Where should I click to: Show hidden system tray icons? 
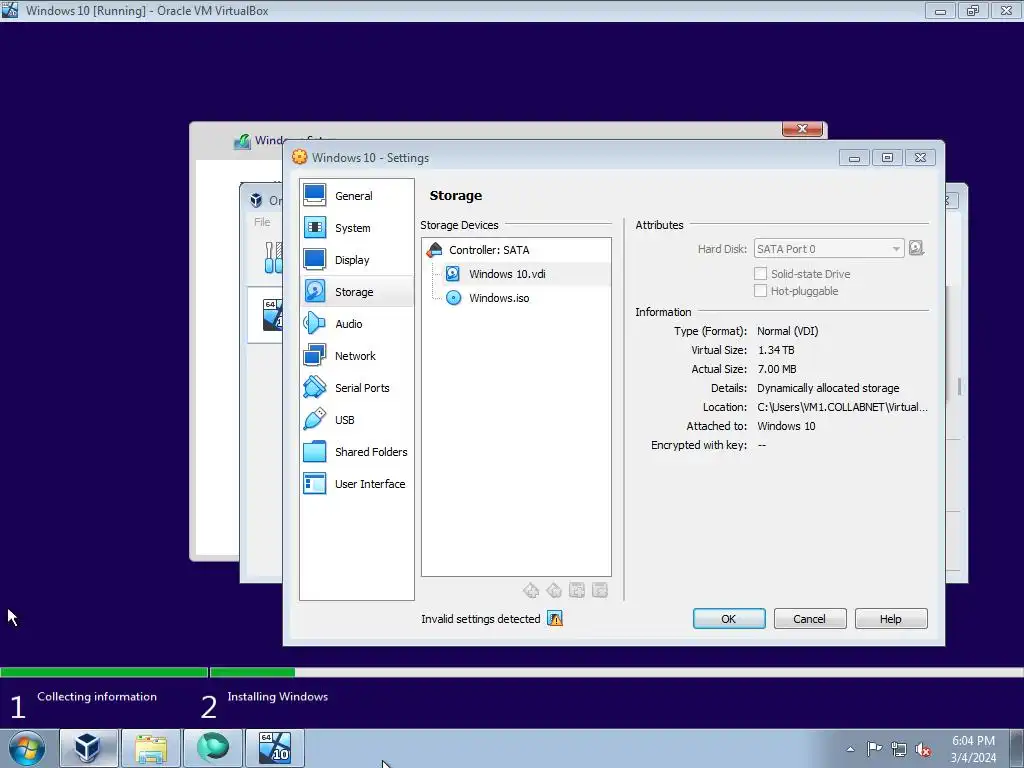(x=850, y=749)
